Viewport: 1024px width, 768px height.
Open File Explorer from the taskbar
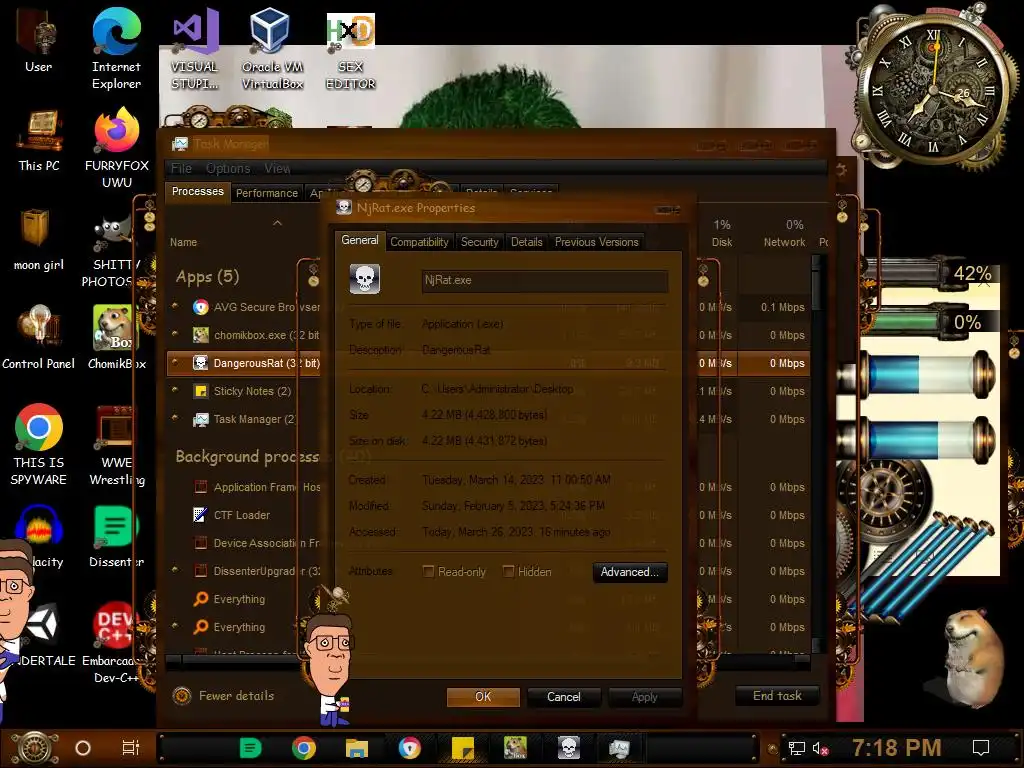[x=357, y=748]
